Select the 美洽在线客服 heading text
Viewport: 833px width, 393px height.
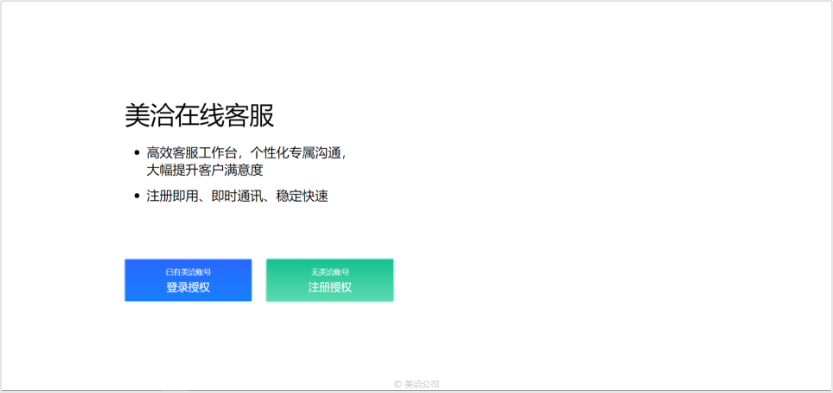[199, 116]
